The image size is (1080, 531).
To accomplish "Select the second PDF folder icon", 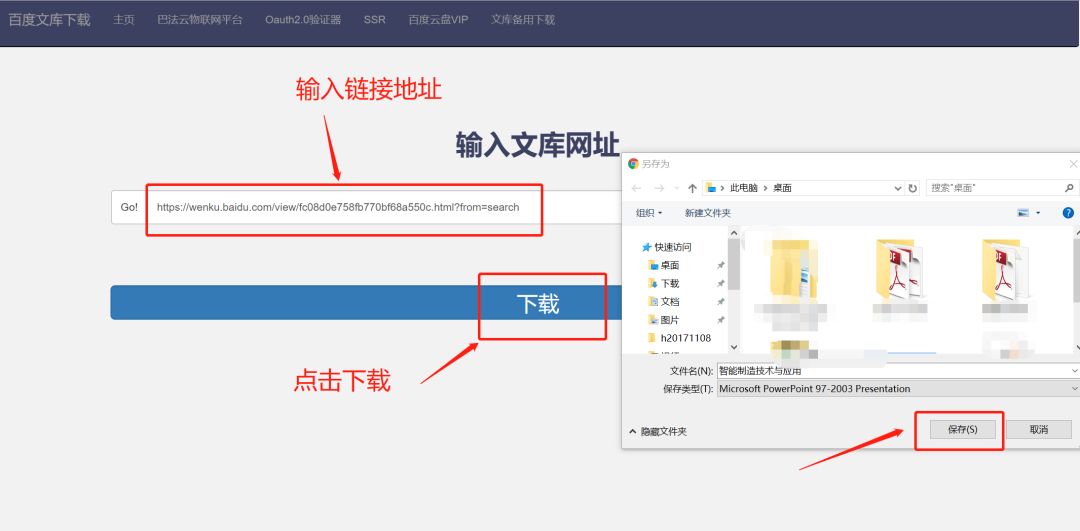I will click(899, 270).
